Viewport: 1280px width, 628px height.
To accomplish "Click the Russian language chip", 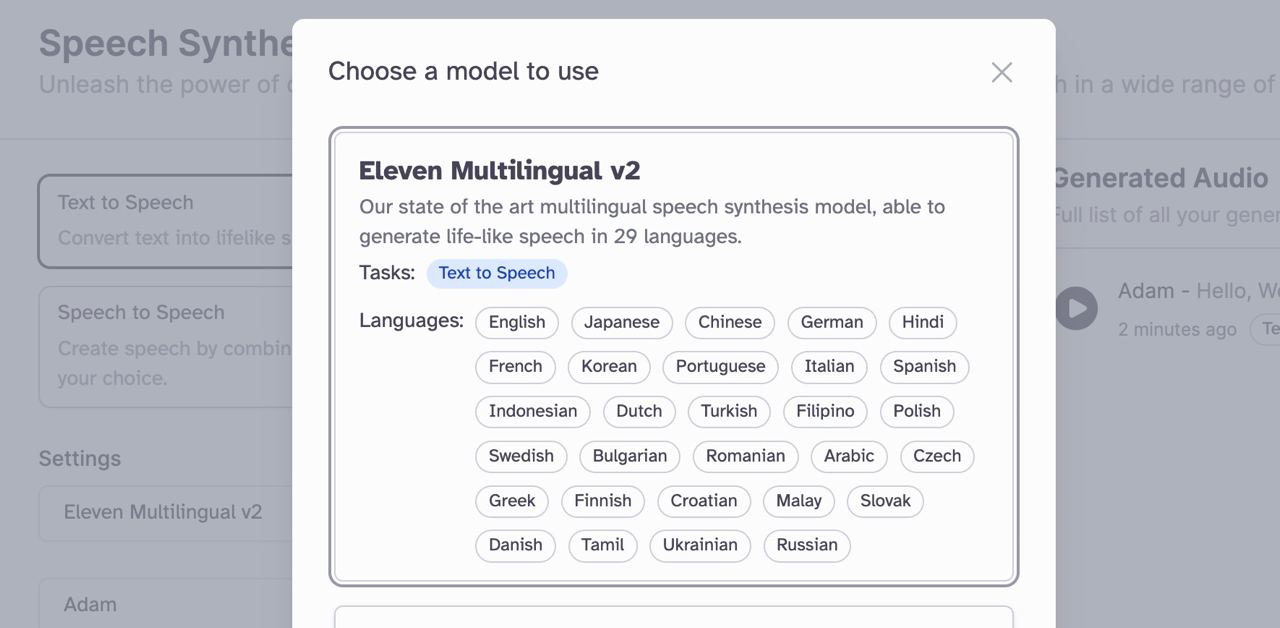I will [x=807, y=545].
